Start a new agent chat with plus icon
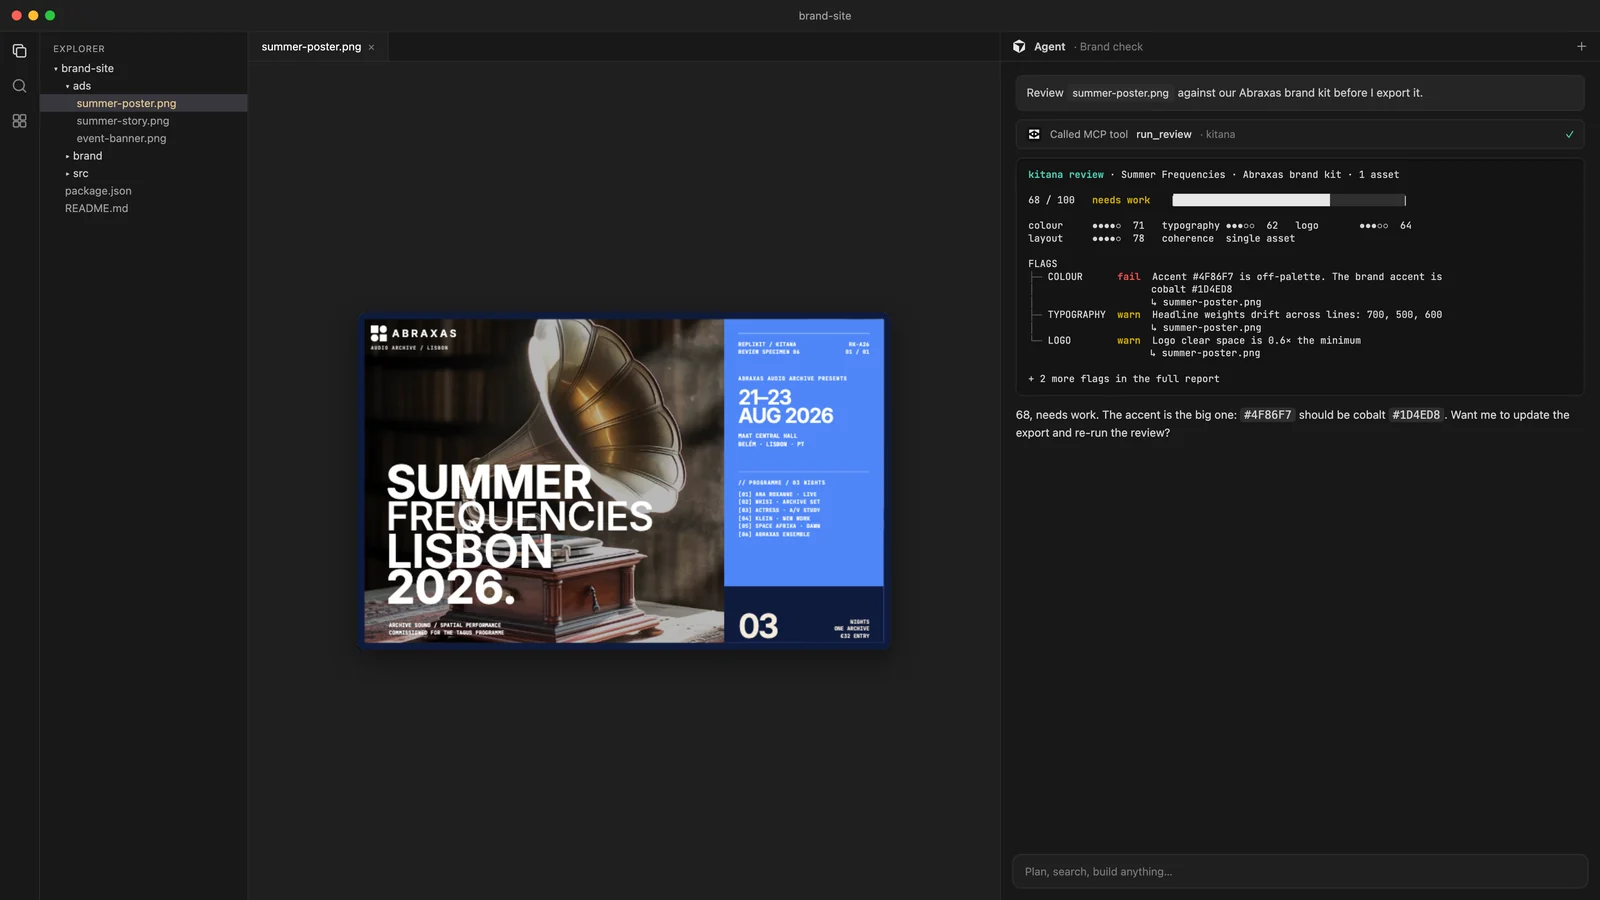The height and width of the screenshot is (900, 1600). (1581, 46)
